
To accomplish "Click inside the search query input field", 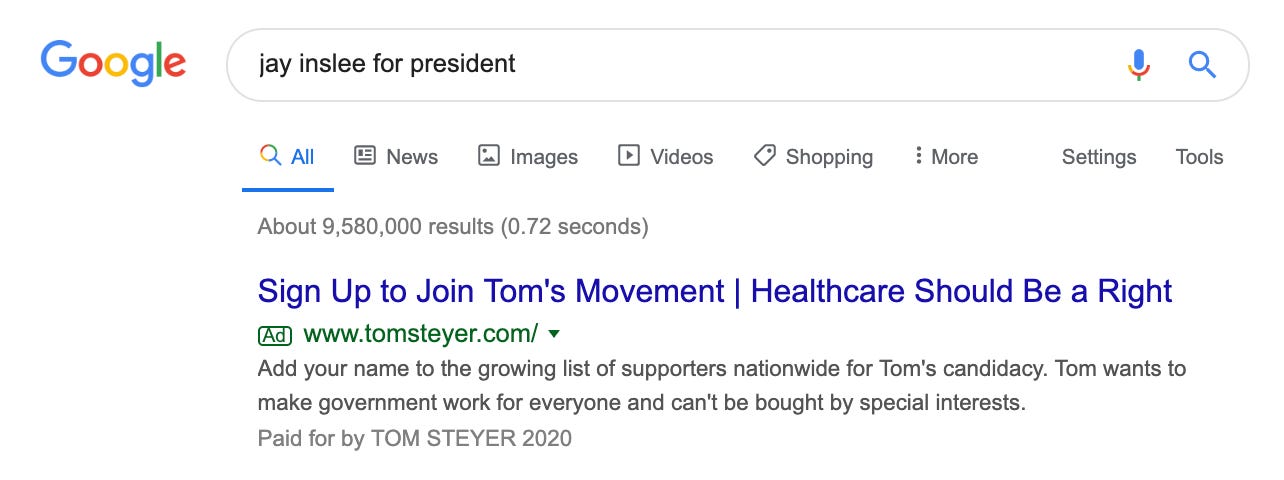I will point(680,65).
